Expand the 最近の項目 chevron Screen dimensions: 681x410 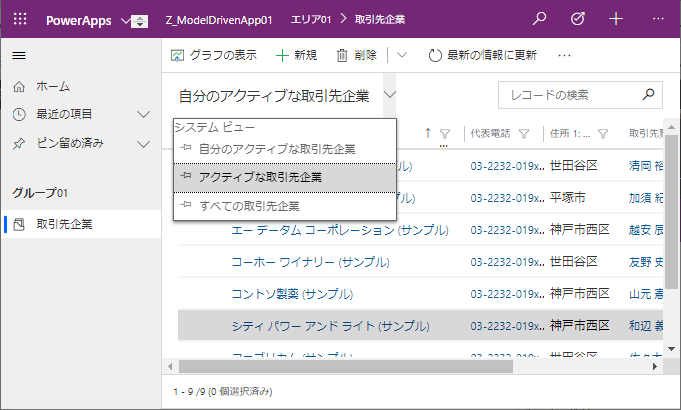point(143,115)
